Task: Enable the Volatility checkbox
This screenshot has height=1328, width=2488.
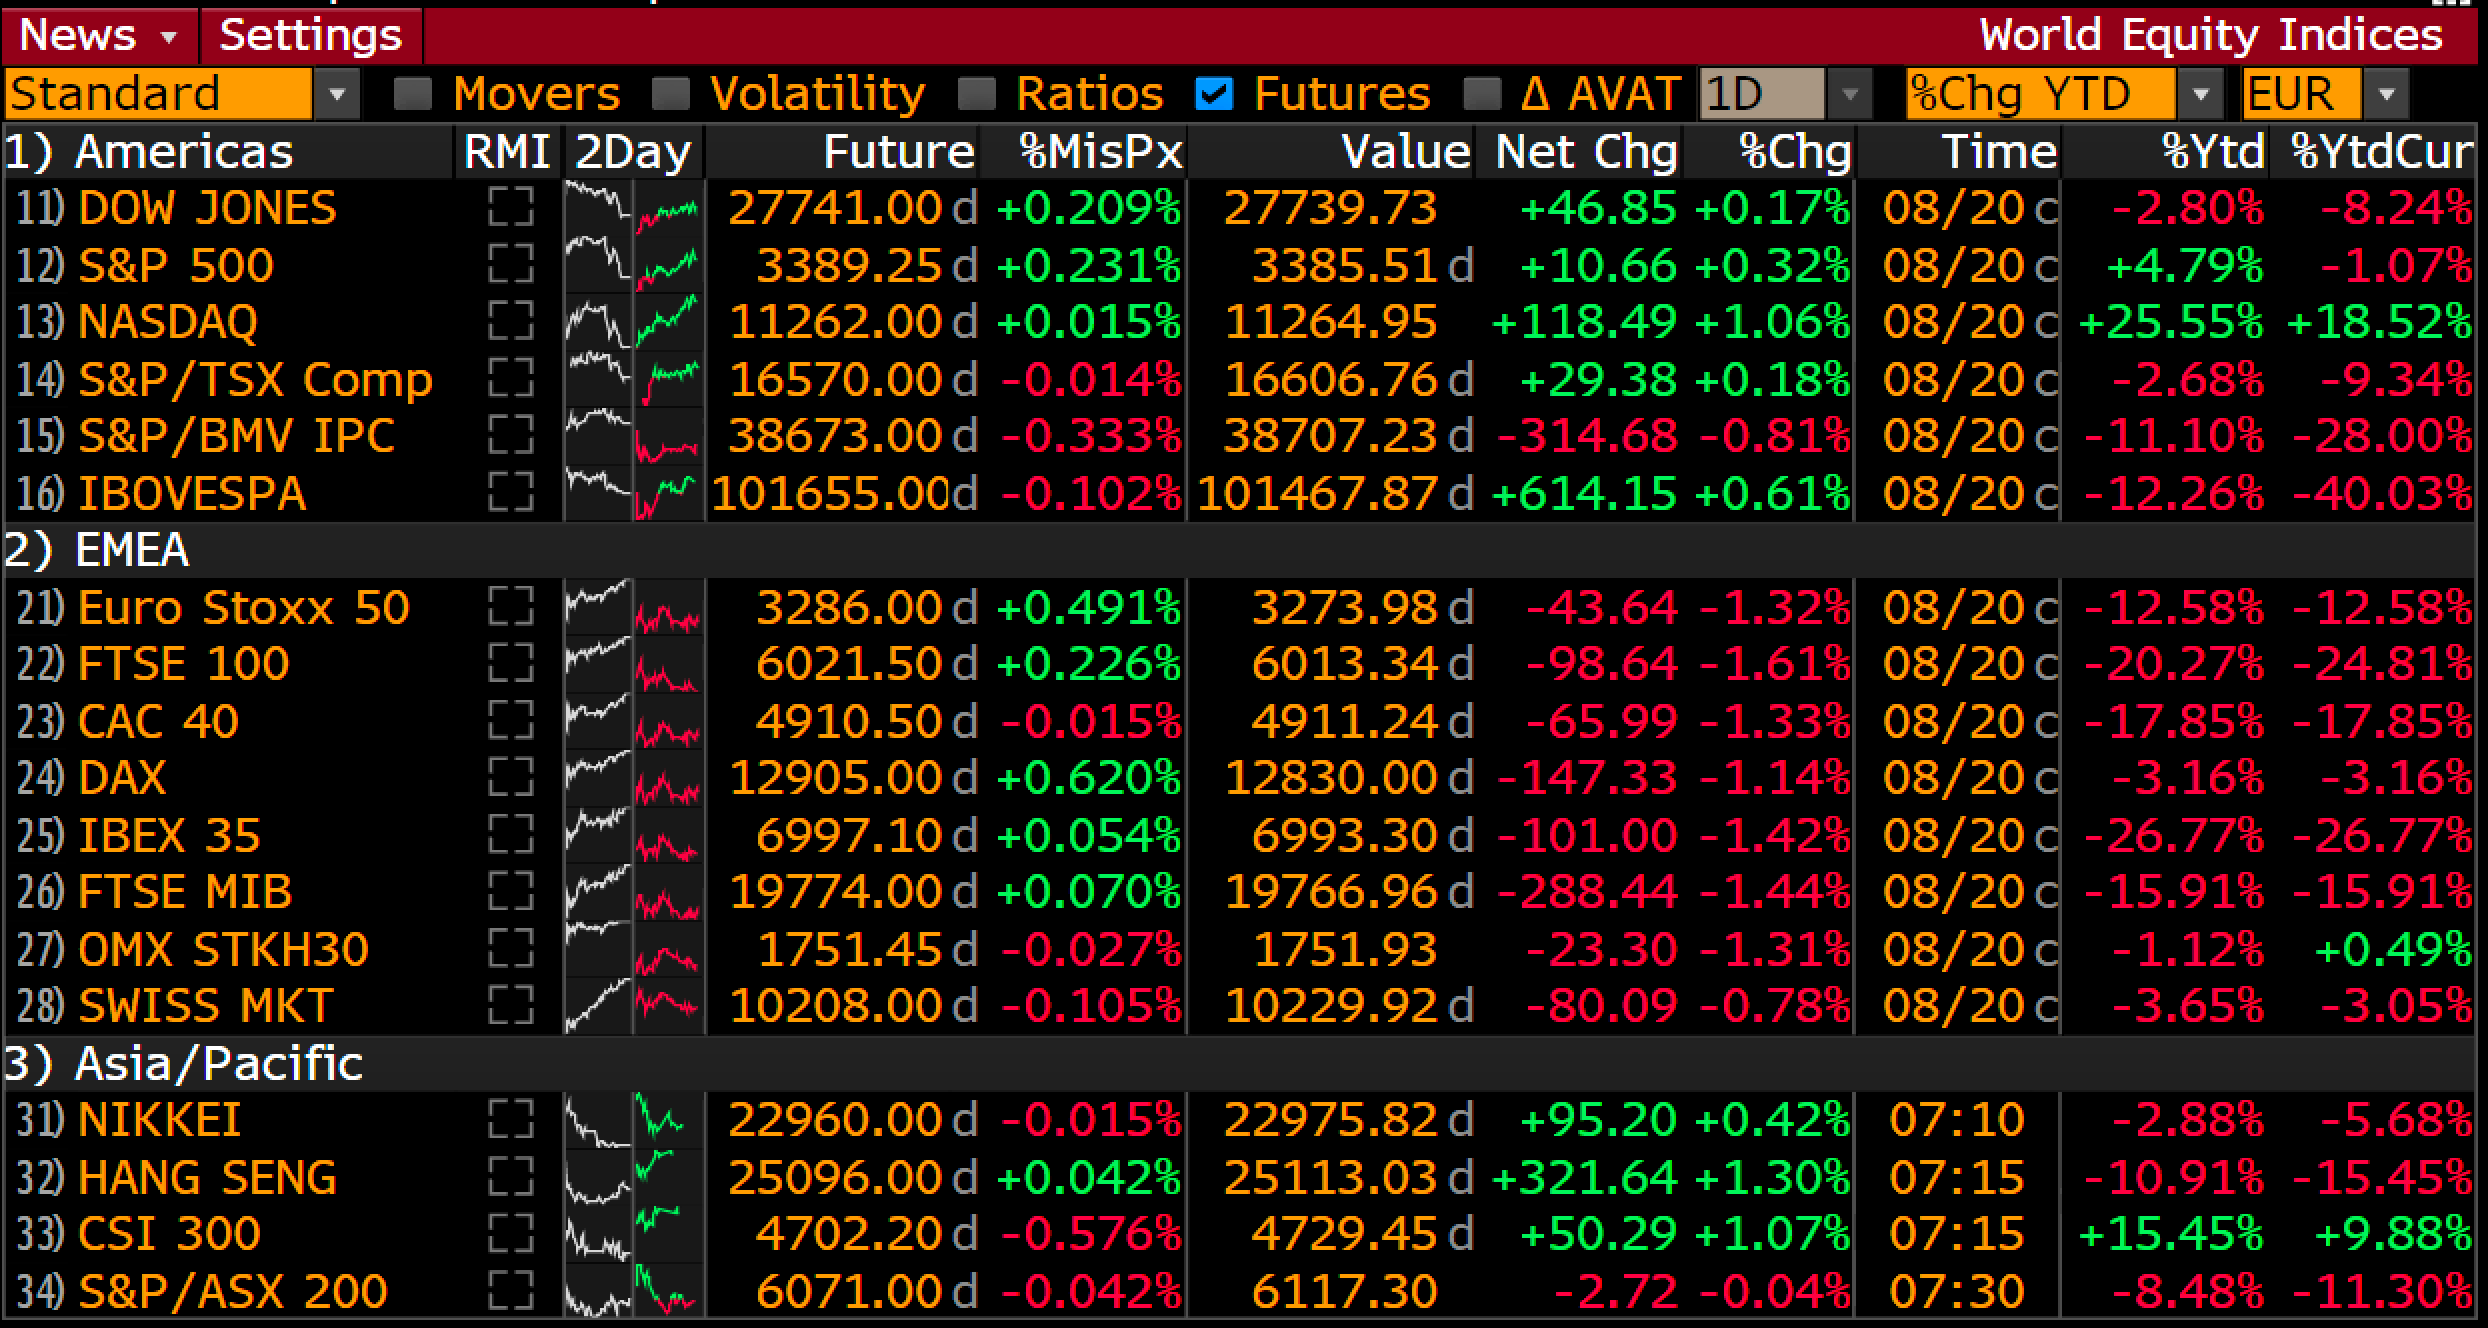Action: 670,95
